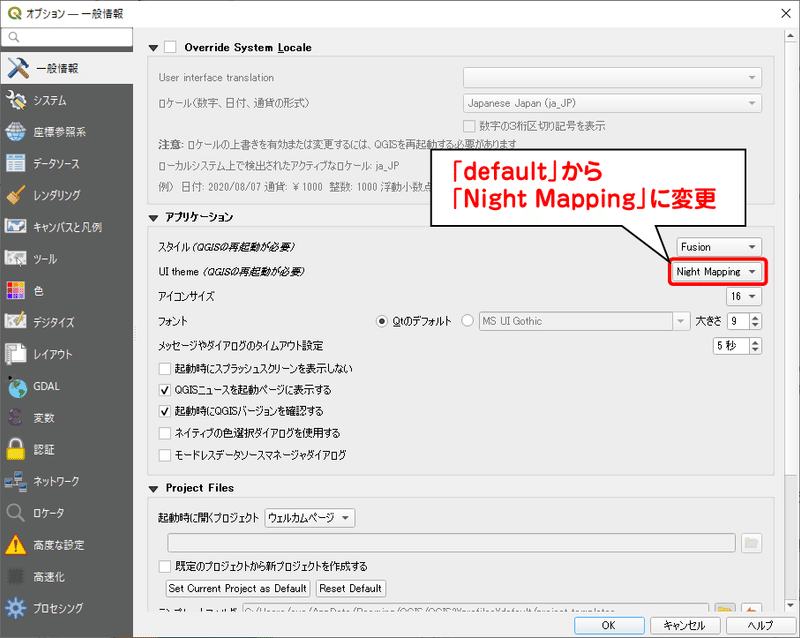Screen dimensions: 800x638
Task: Open the システム gears icon in sidebar
Action: click(16, 100)
